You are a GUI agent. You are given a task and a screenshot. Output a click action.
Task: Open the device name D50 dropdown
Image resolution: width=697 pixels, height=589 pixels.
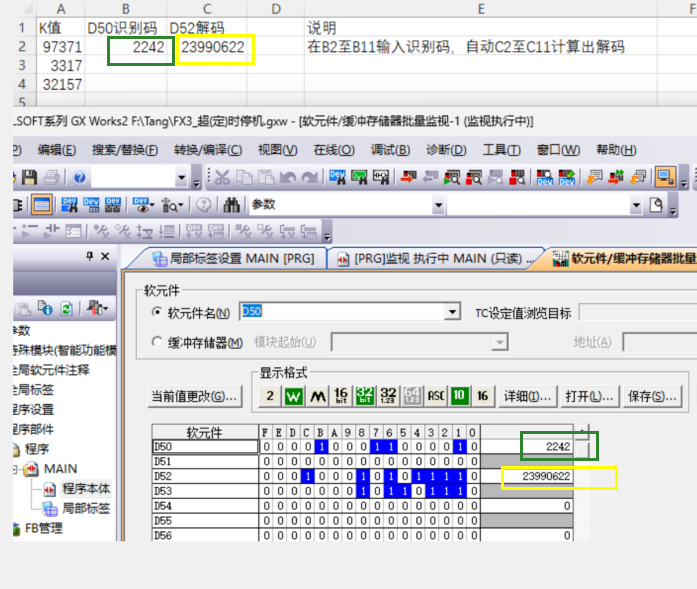(x=453, y=312)
